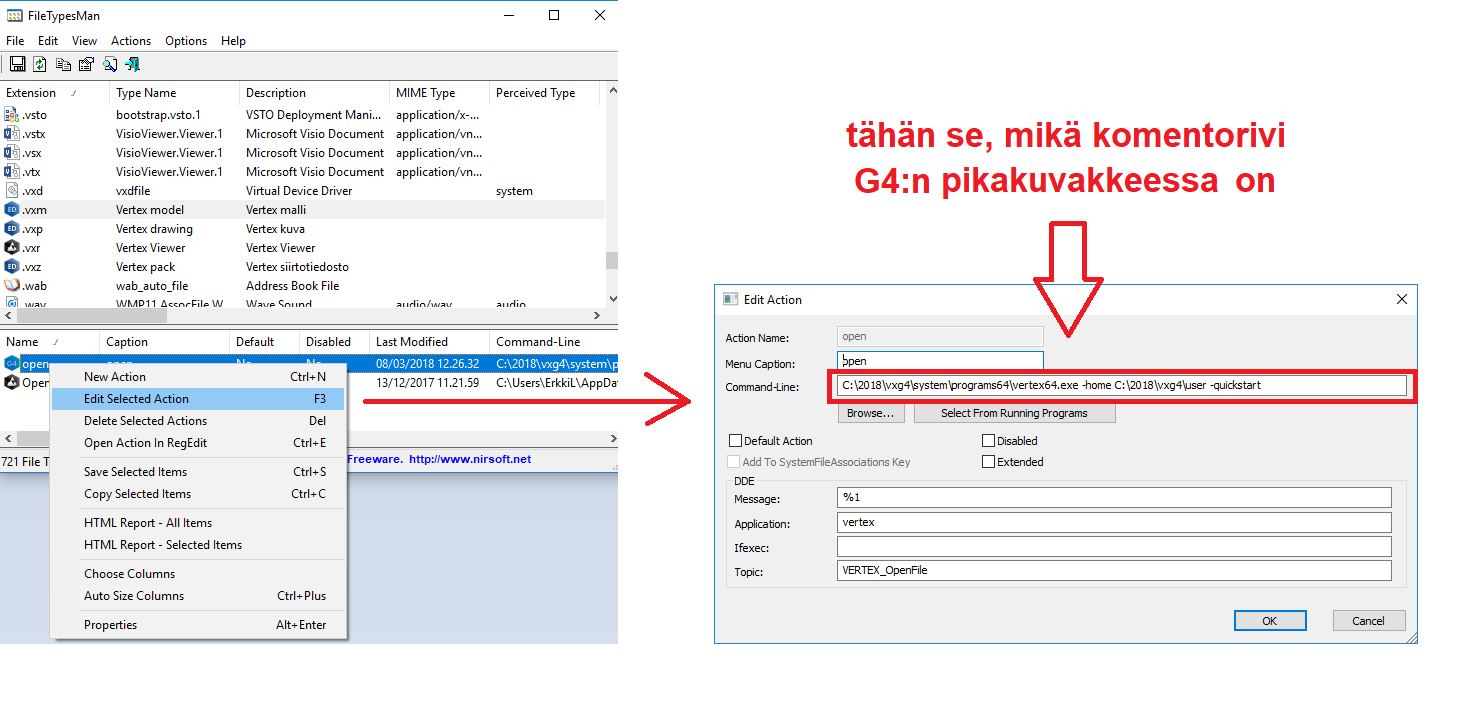1476x716 pixels.
Task: Click the Find toolbar icon
Action: [x=110, y=65]
